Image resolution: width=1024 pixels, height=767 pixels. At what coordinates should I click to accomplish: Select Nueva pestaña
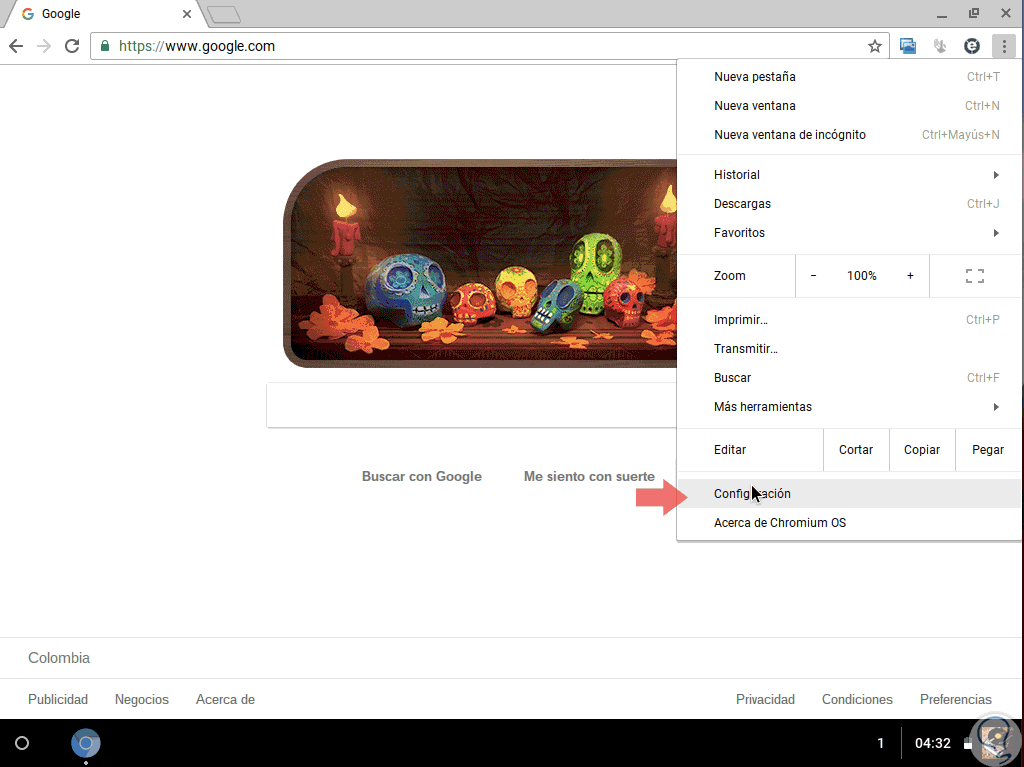pos(849,76)
